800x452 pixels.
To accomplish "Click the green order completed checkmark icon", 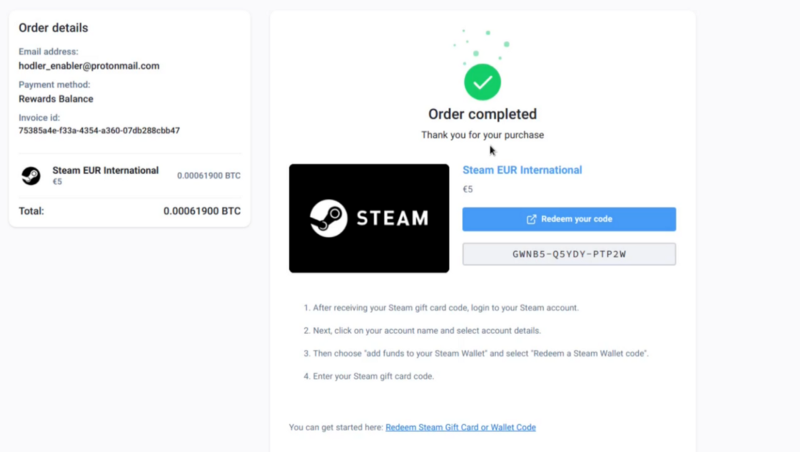I will coord(482,82).
